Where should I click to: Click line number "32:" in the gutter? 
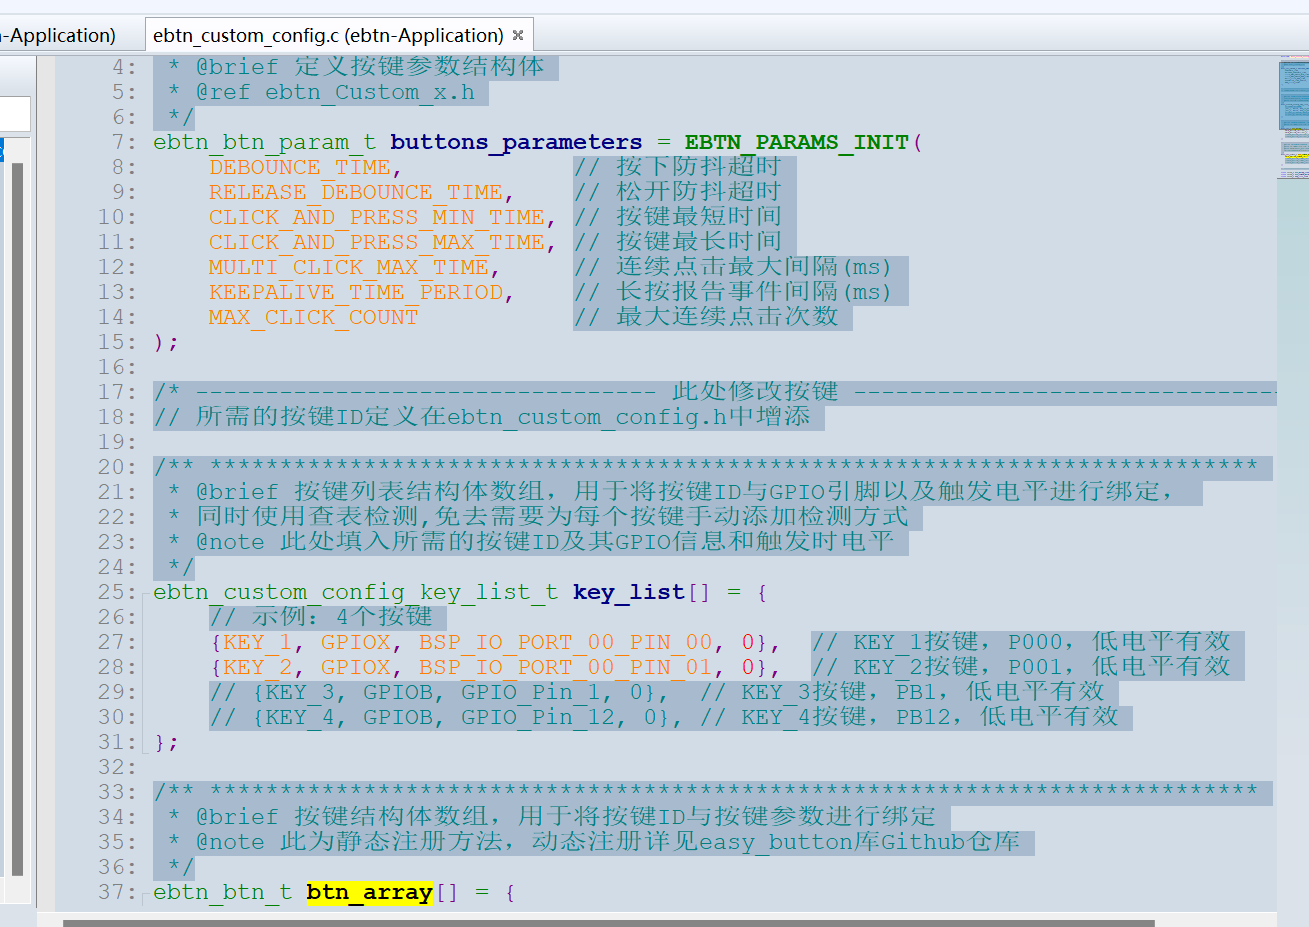(x=117, y=767)
